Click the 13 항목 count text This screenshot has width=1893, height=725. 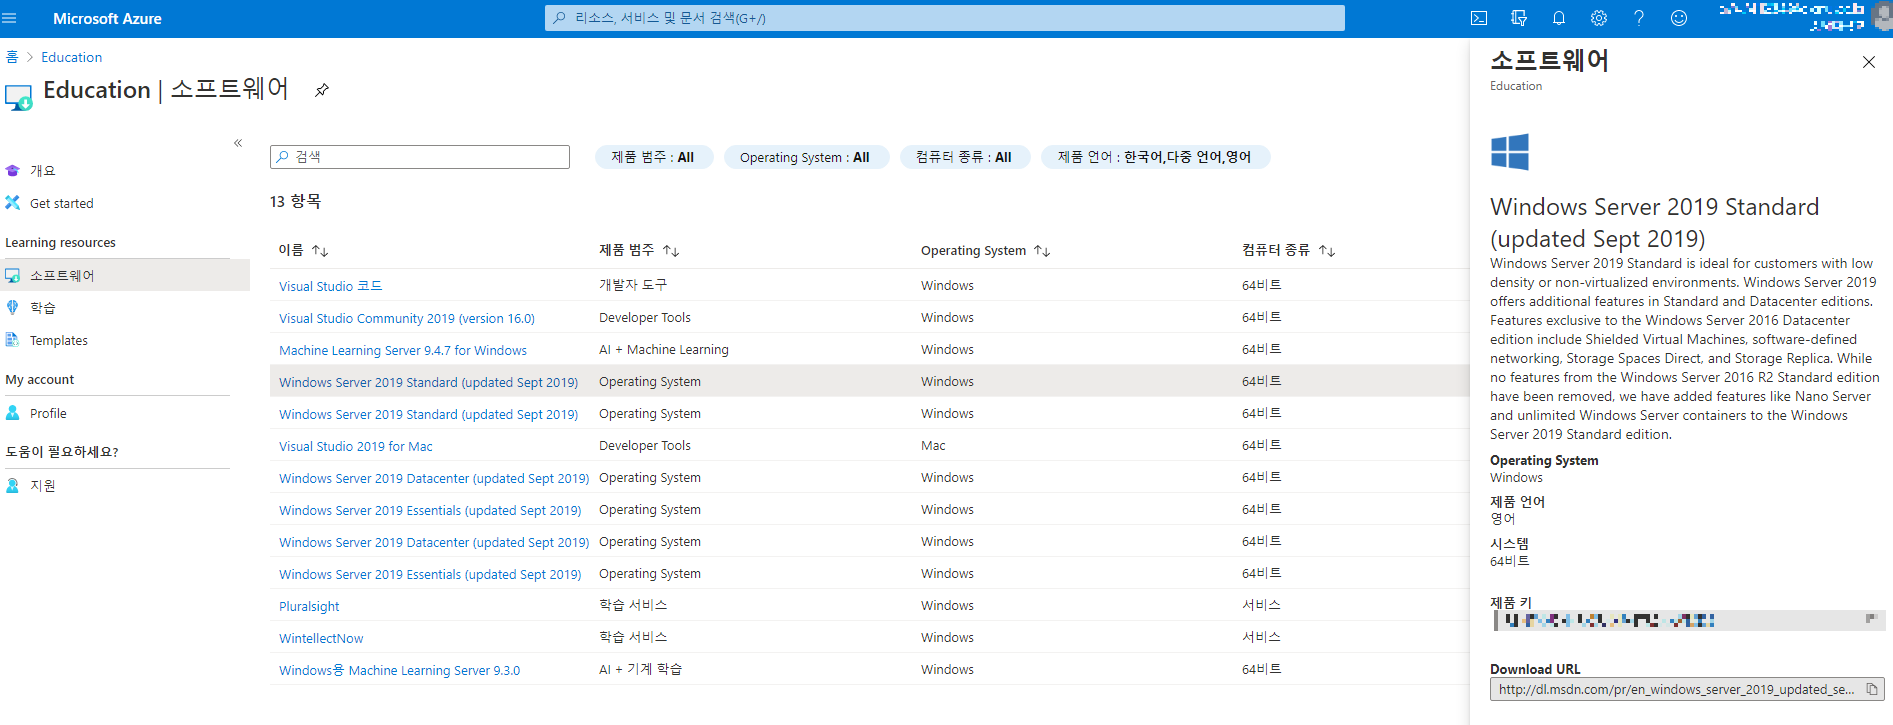click(x=295, y=201)
